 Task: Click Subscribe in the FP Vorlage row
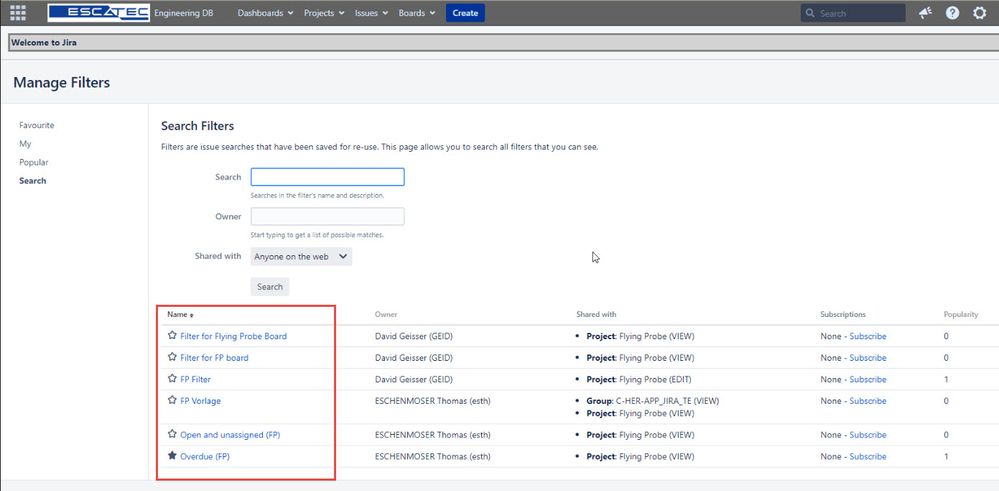pyautogui.click(x=868, y=401)
